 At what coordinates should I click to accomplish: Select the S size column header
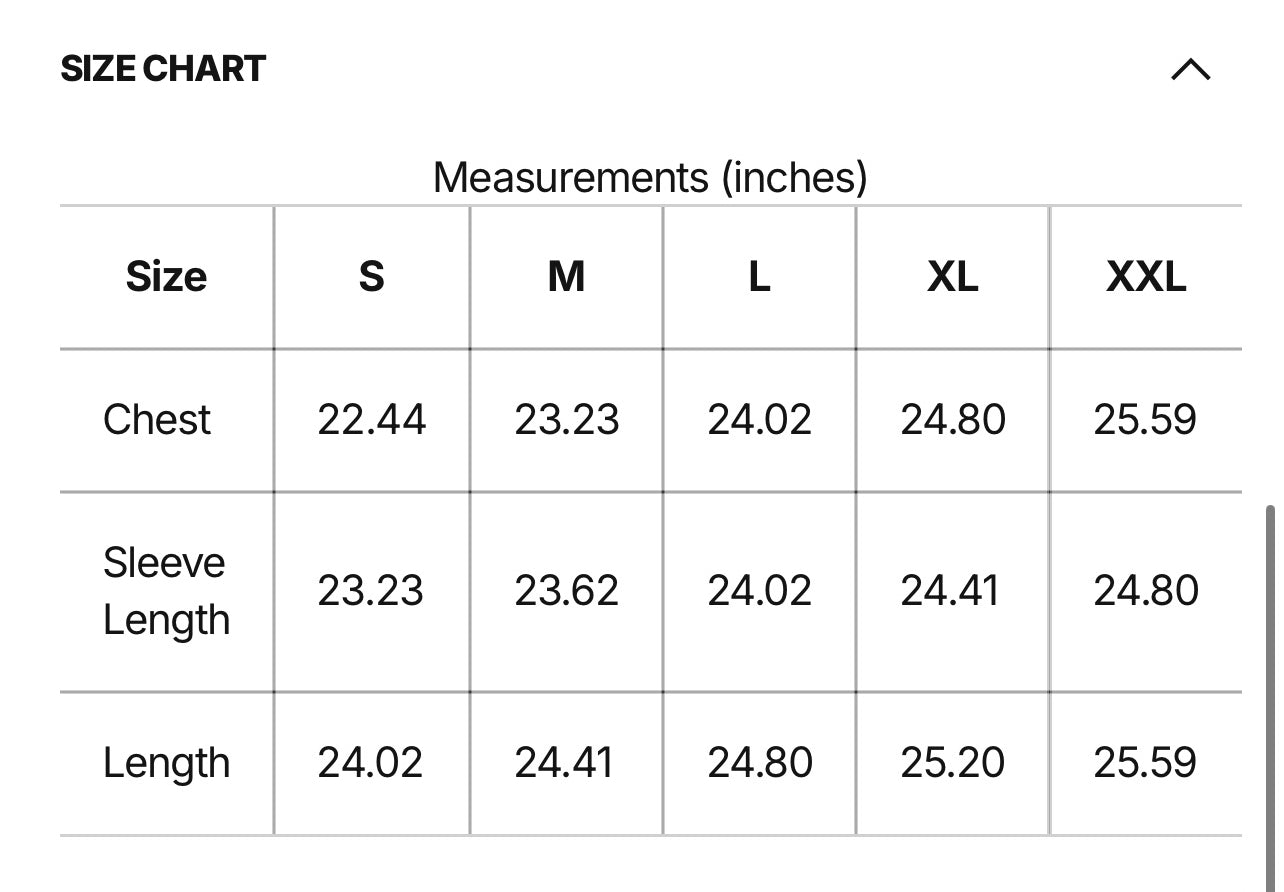pyautogui.click(x=371, y=276)
